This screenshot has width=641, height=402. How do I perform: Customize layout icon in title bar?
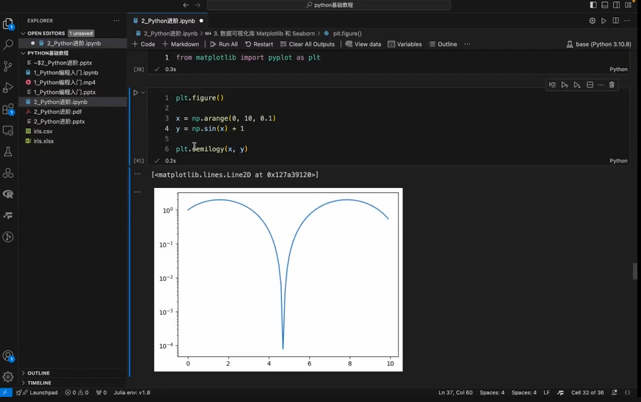pyautogui.click(x=628, y=5)
